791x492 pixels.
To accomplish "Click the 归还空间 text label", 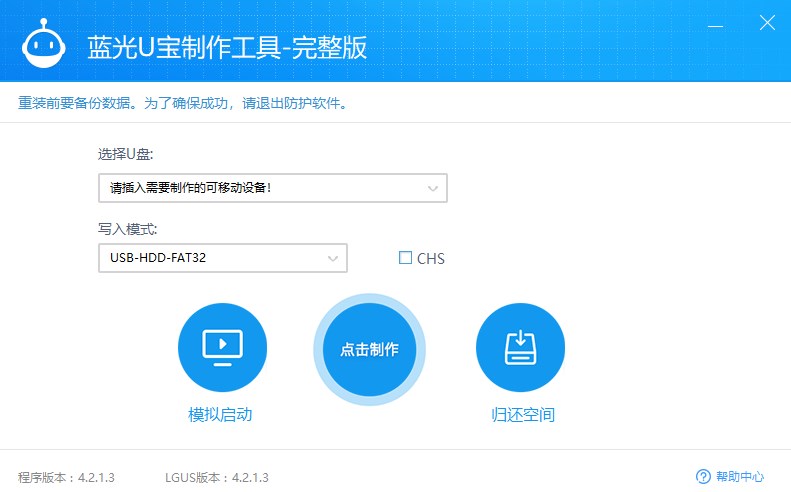I will [x=522, y=415].
